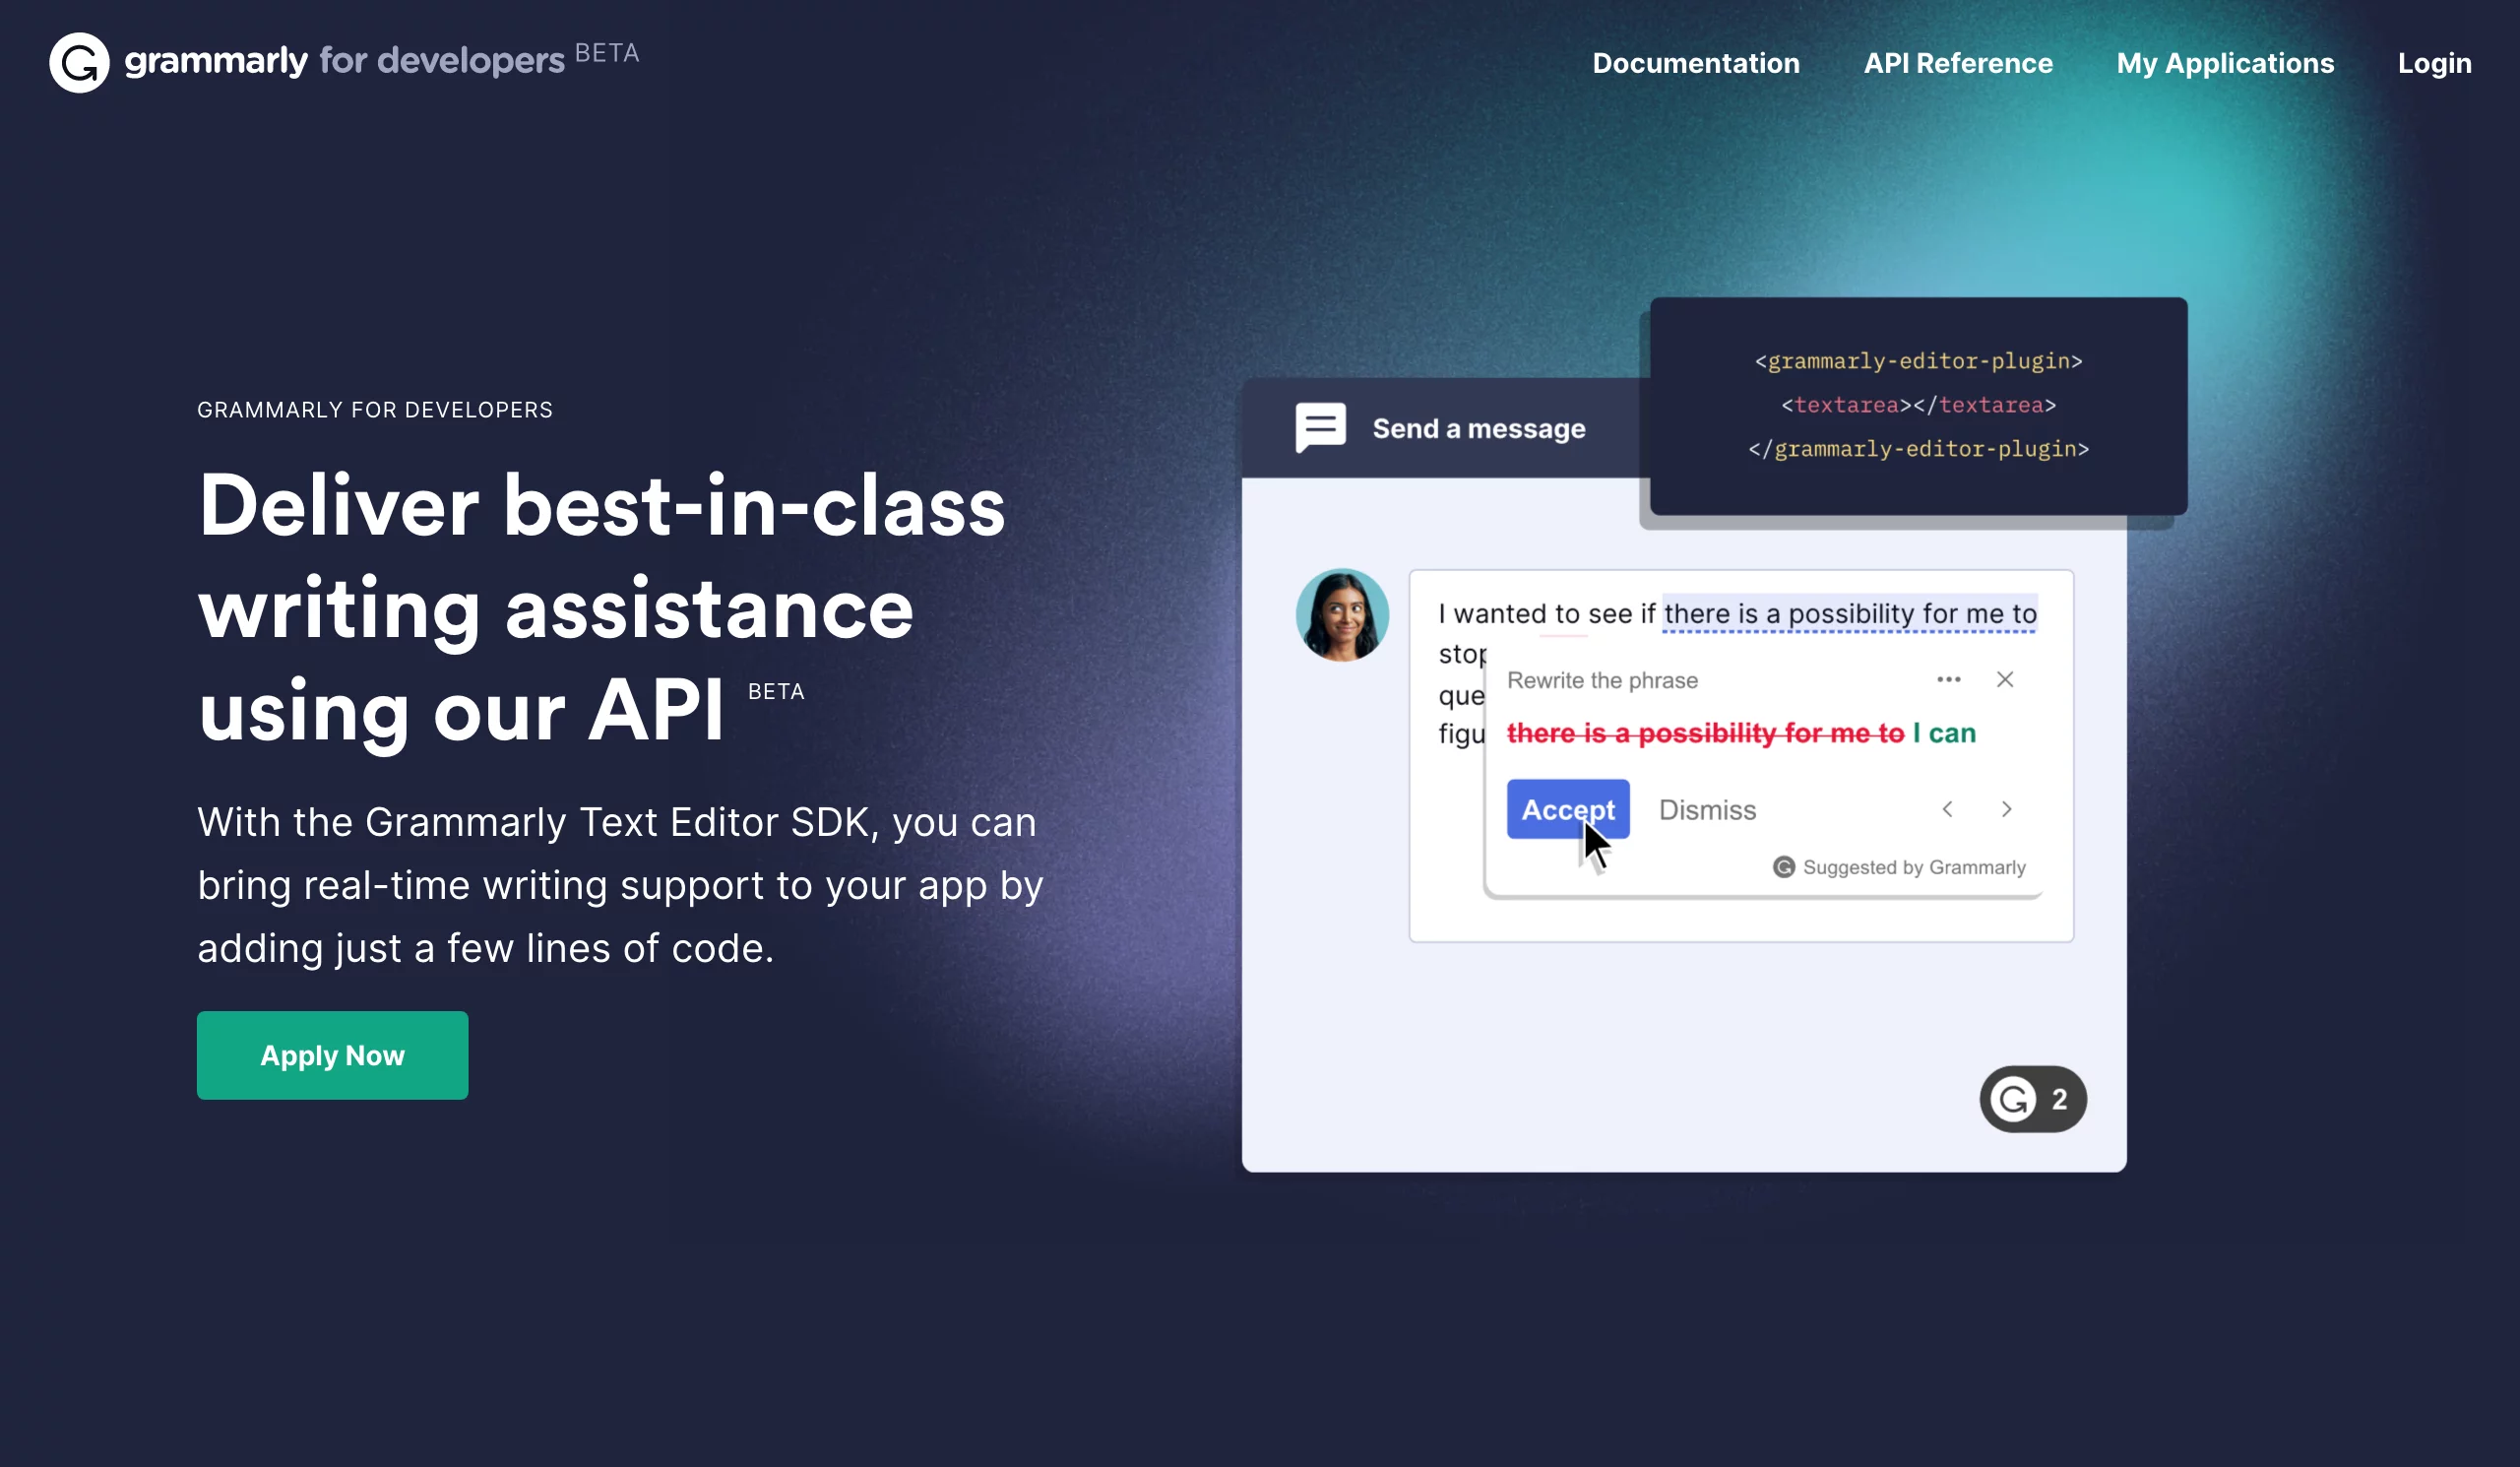Open the Documentation menu item
2520x1467 pixels.
point(1694,63)
